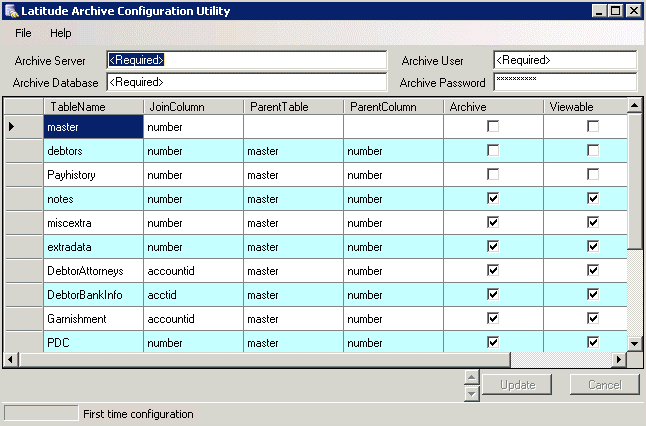Uncheck Archive for the miscextra row
646x426 pixels.
[493, 222]
